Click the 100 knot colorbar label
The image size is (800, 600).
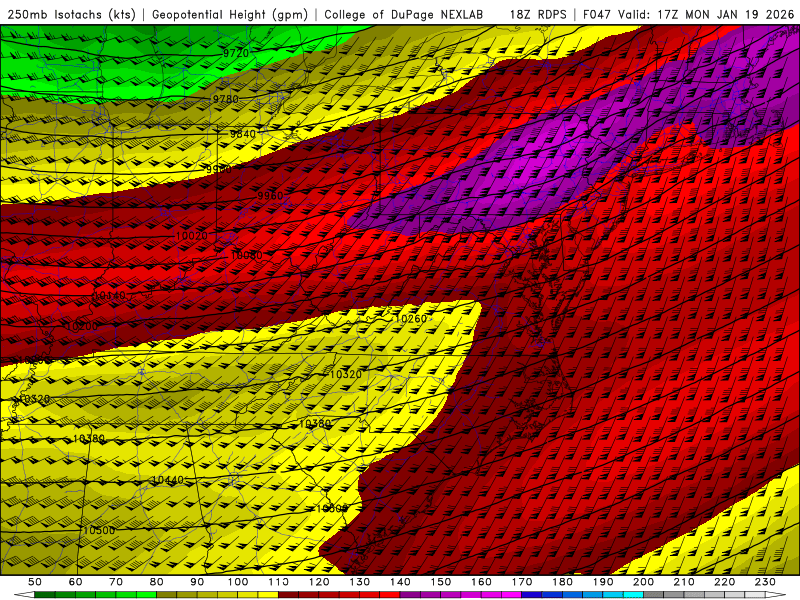coord(238,582)
